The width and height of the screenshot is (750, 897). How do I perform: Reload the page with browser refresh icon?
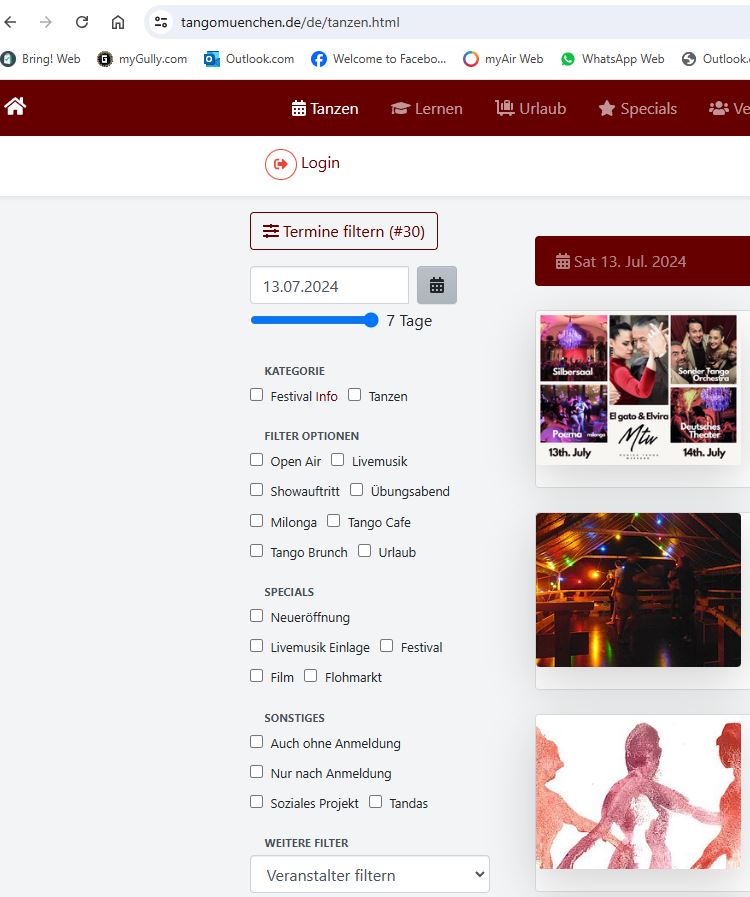82,22
